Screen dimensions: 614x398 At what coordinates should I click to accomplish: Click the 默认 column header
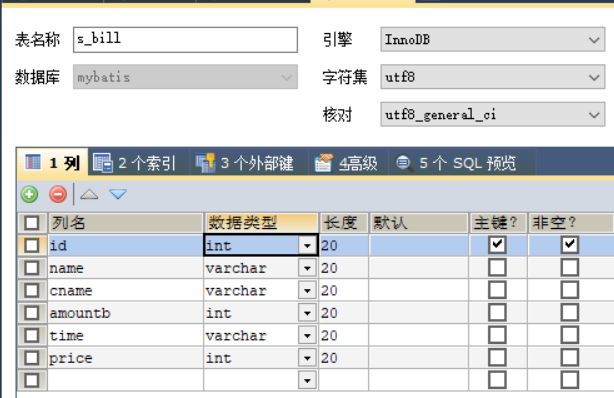[x=419, y=223]
